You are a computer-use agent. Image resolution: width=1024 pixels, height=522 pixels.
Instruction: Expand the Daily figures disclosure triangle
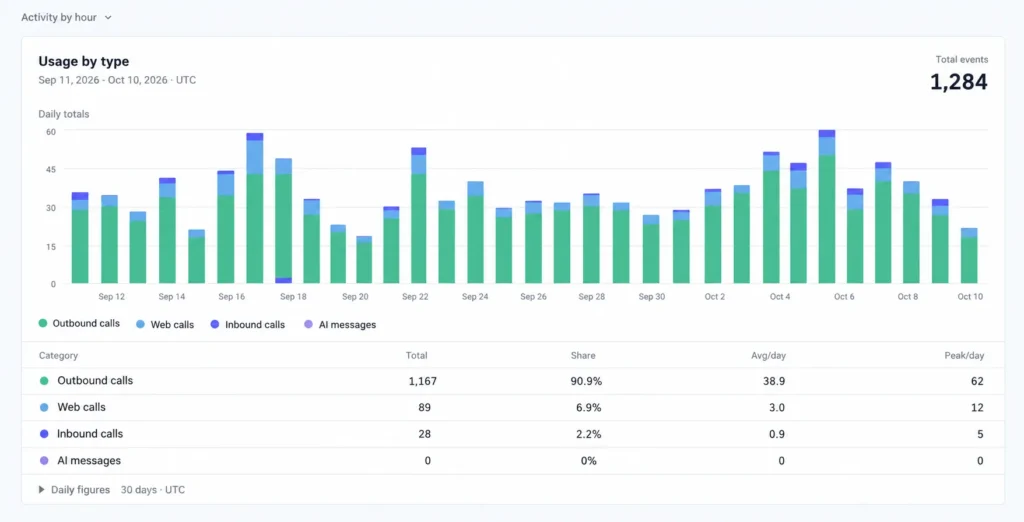42,489
